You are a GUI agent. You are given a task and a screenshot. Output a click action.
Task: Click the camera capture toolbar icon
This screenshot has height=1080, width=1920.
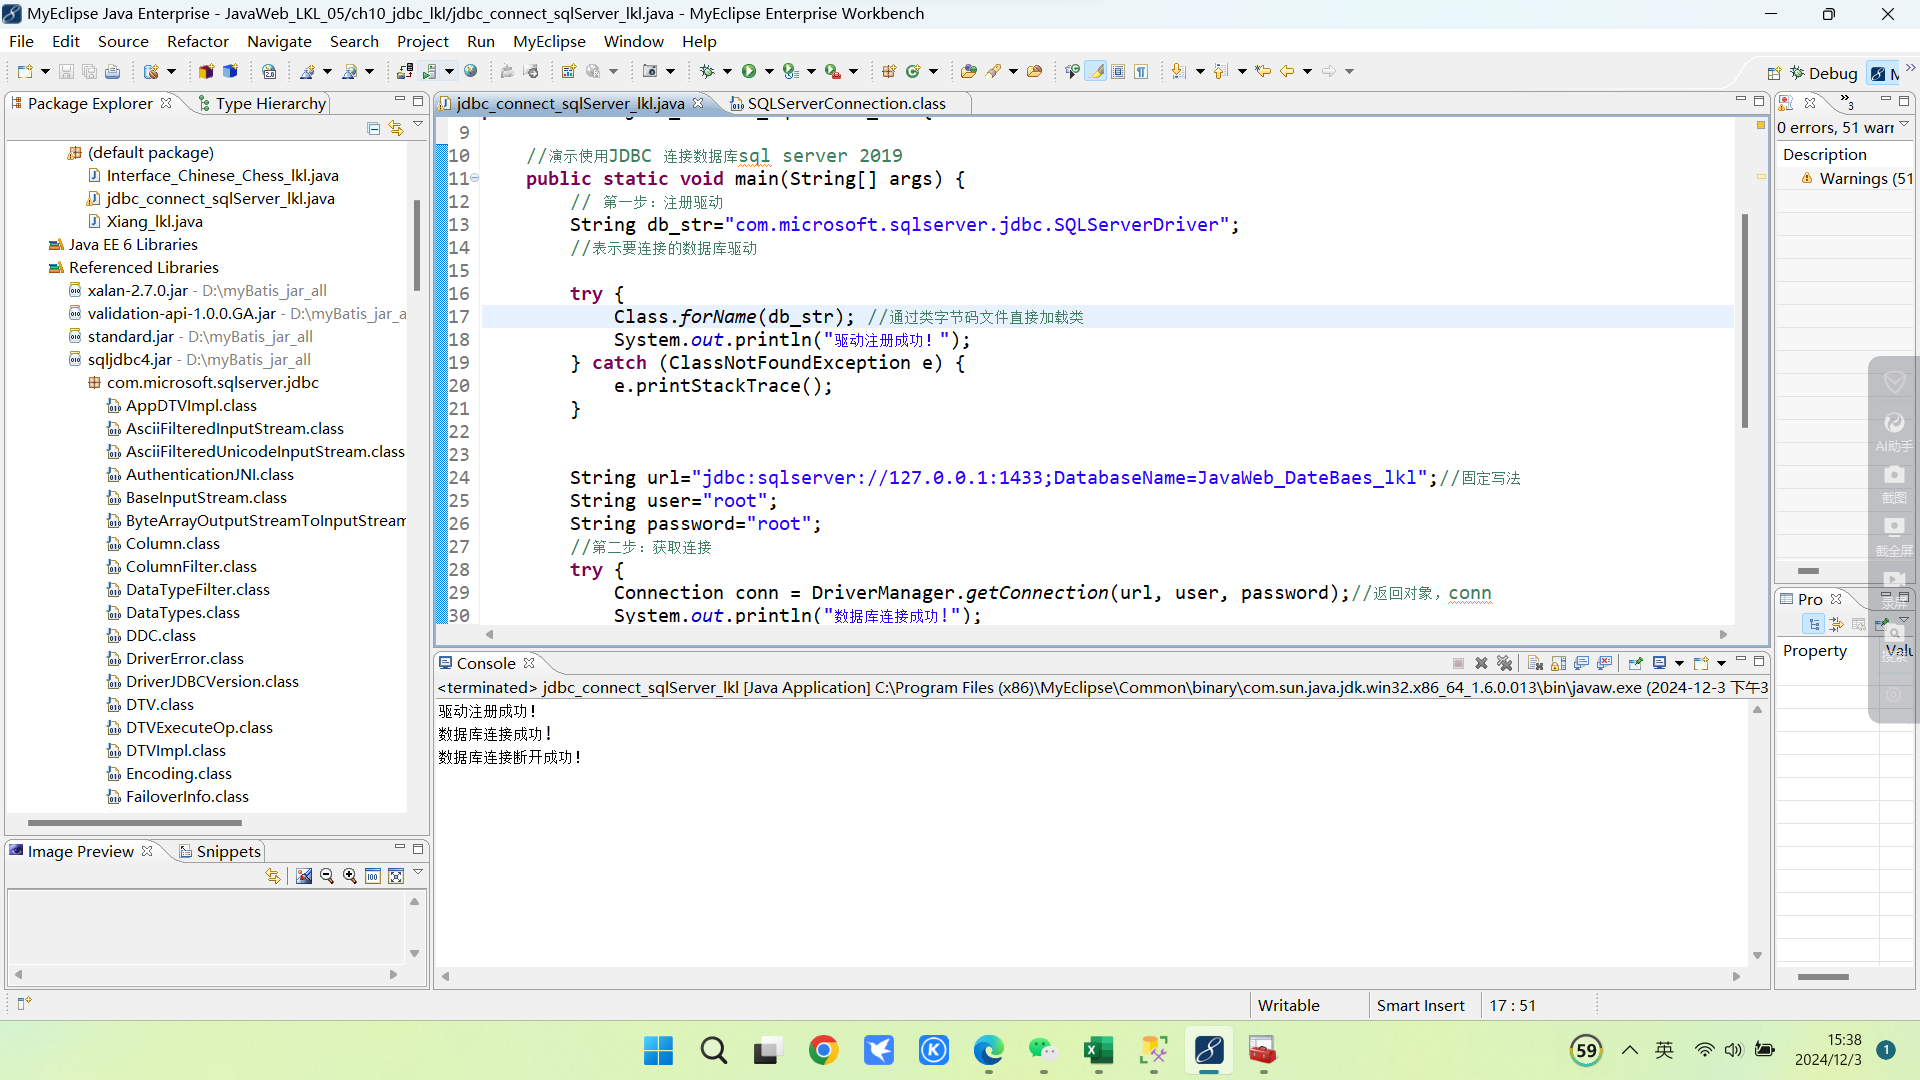pos(650,71)
